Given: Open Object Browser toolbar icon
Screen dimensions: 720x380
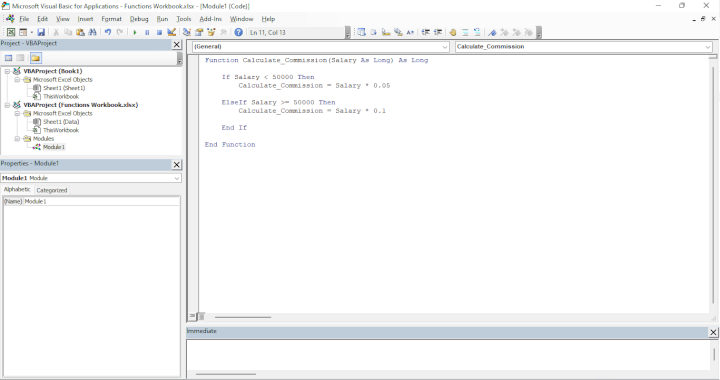Looking at the screenshot, I should point(211,32).
